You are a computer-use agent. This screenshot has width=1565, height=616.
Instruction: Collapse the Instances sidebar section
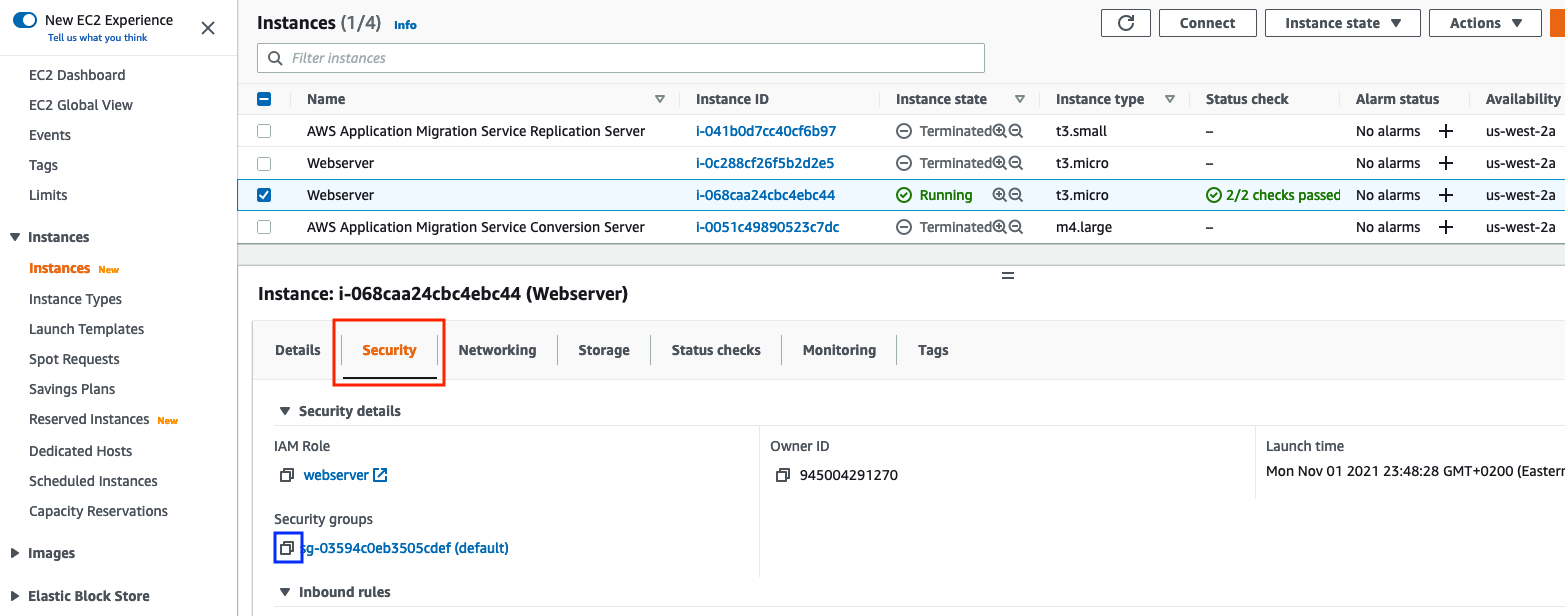pos(15,237)
